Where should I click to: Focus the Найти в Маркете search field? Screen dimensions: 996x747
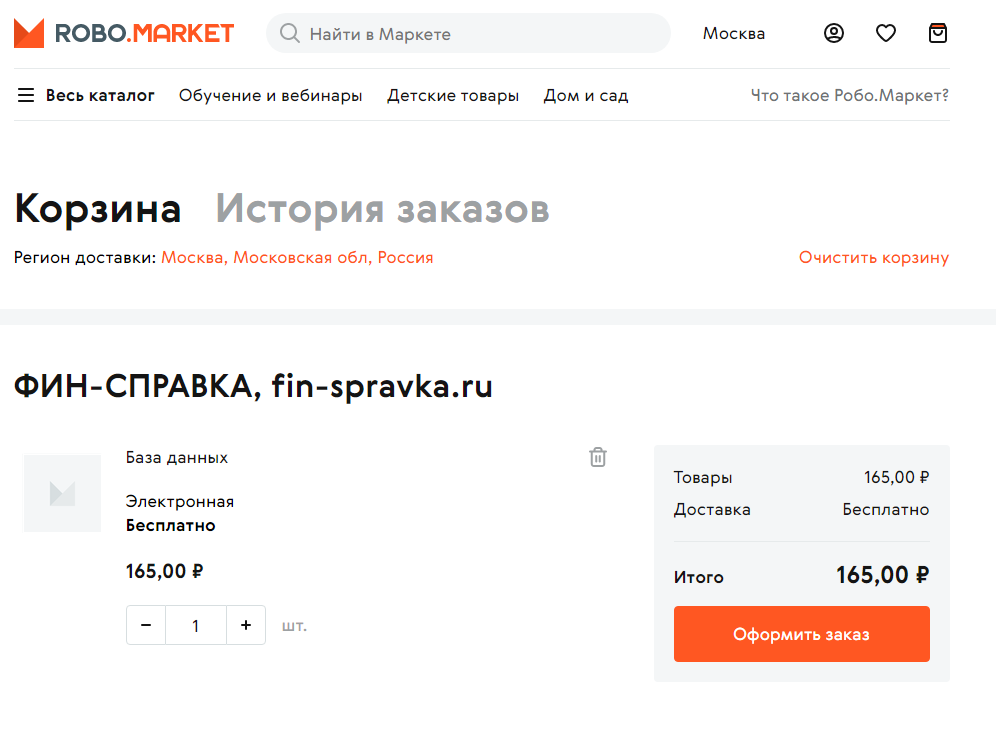(480, 34)
